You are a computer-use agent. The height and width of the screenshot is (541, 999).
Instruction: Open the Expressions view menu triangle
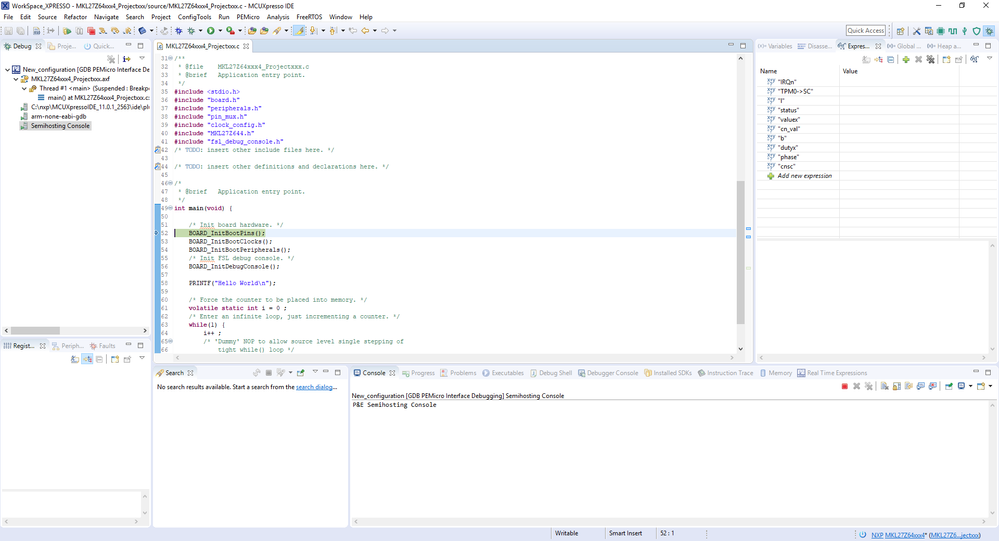click(x=989, y=58)
